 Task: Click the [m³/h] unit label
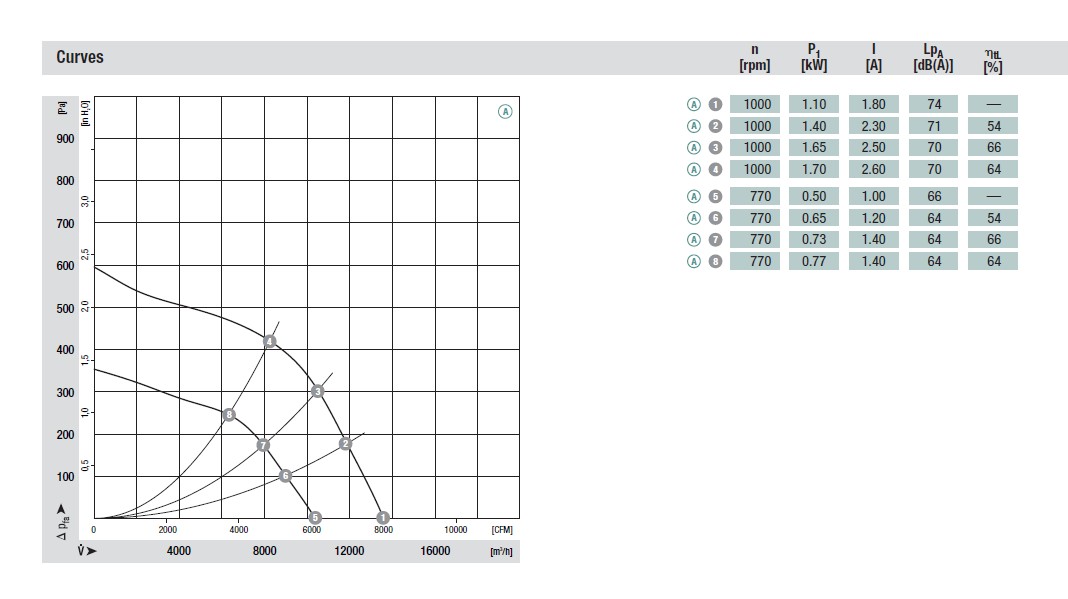click(x=501, y=551)
